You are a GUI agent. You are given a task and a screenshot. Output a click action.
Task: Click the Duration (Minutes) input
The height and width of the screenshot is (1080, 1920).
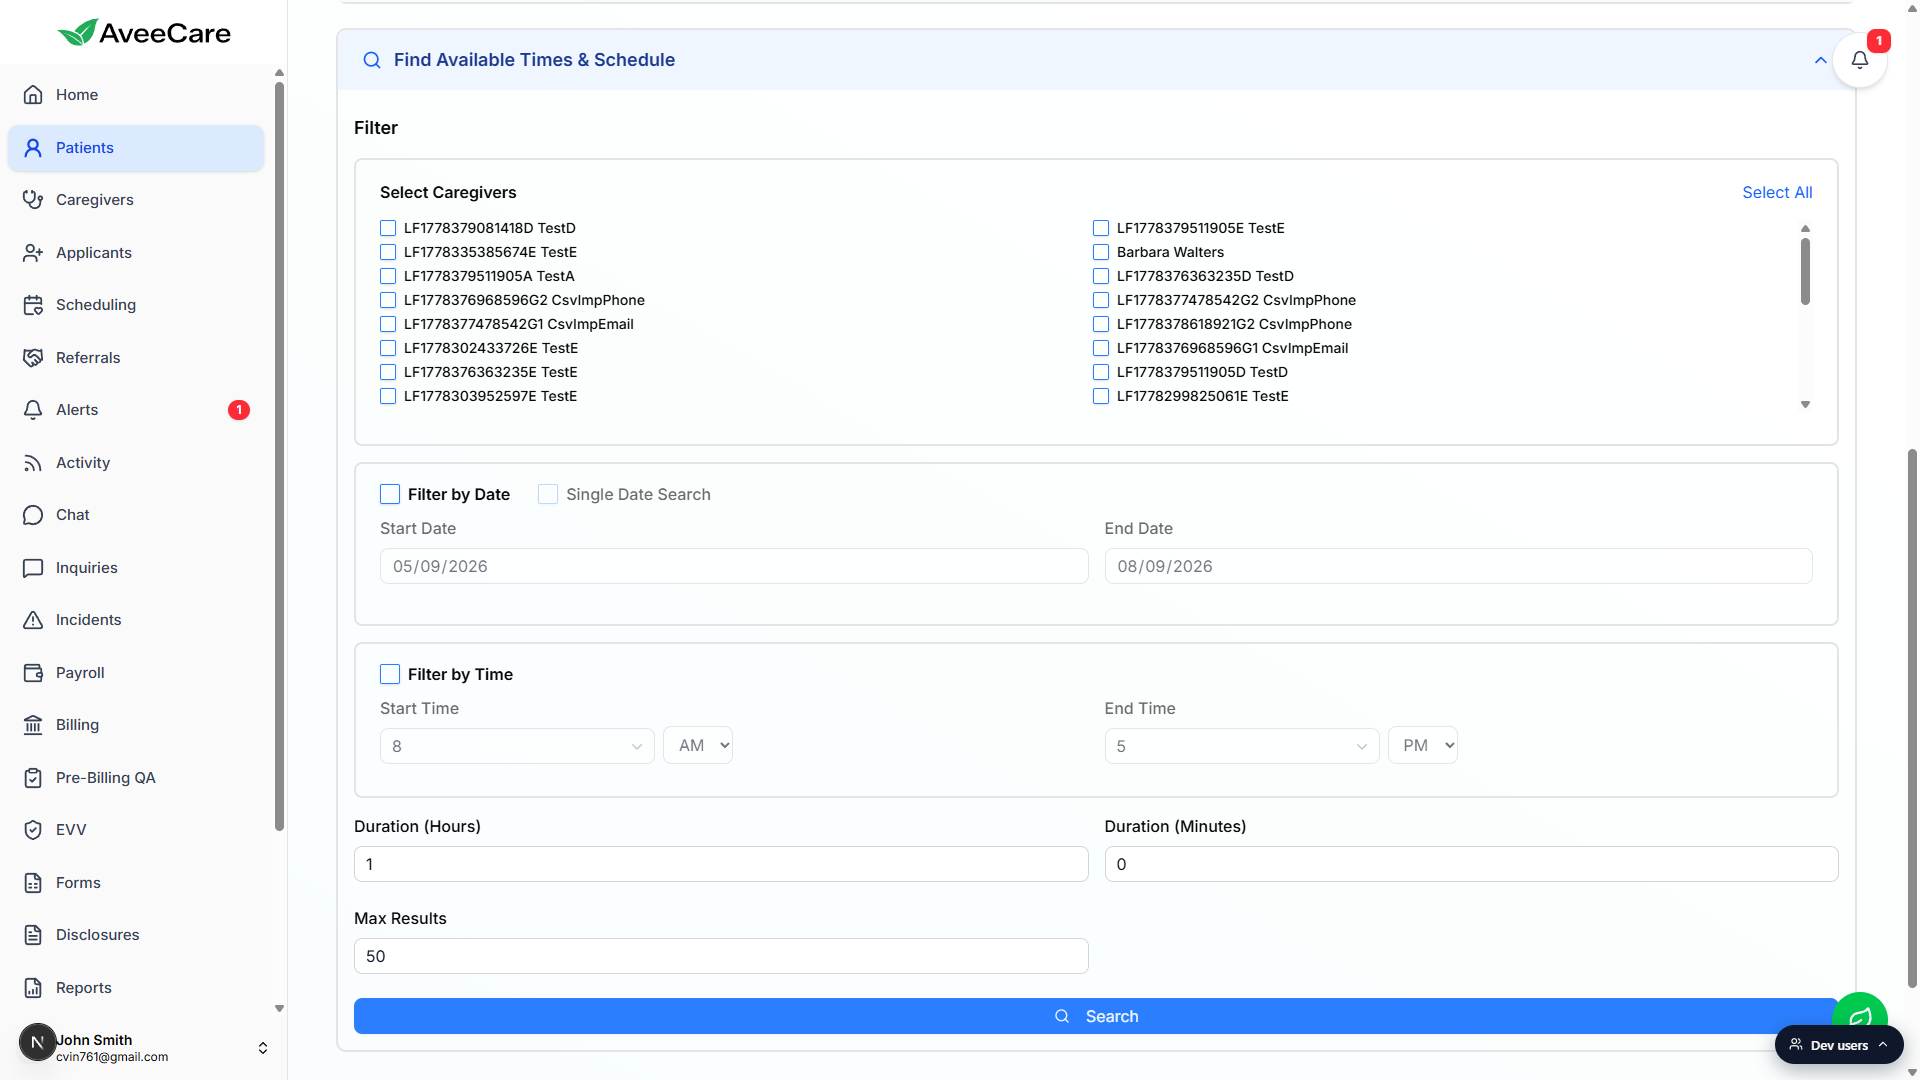coord(1471,864)
